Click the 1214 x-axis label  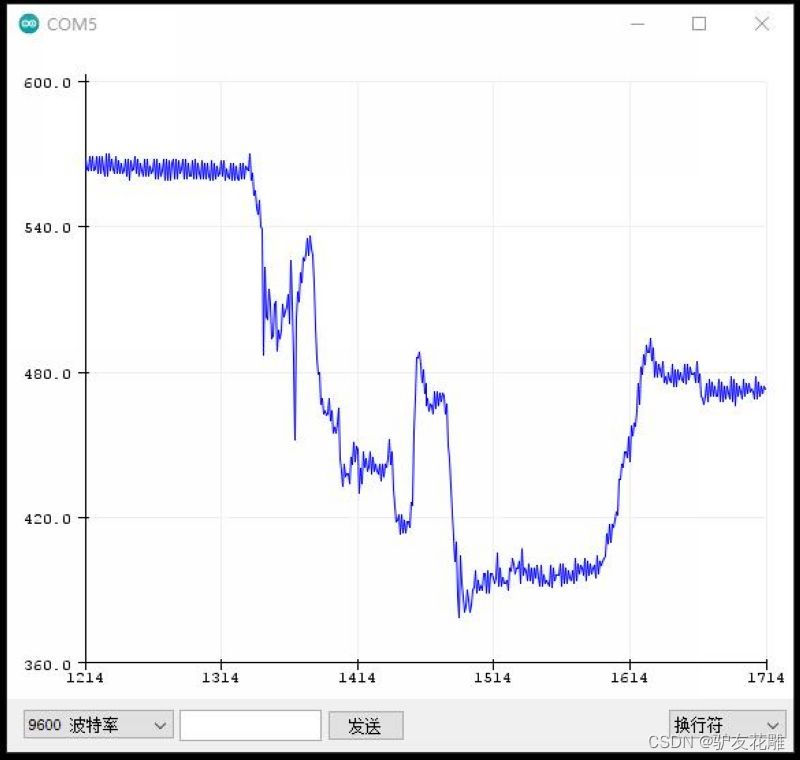85,678
